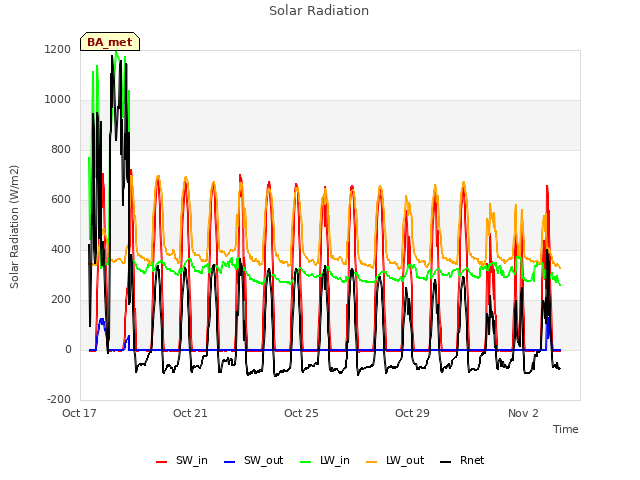This screenshot has height=480, width=640.
Task: Click the 0 y-axis tick label
Action: pyautogui.click(x=68, y=349)
